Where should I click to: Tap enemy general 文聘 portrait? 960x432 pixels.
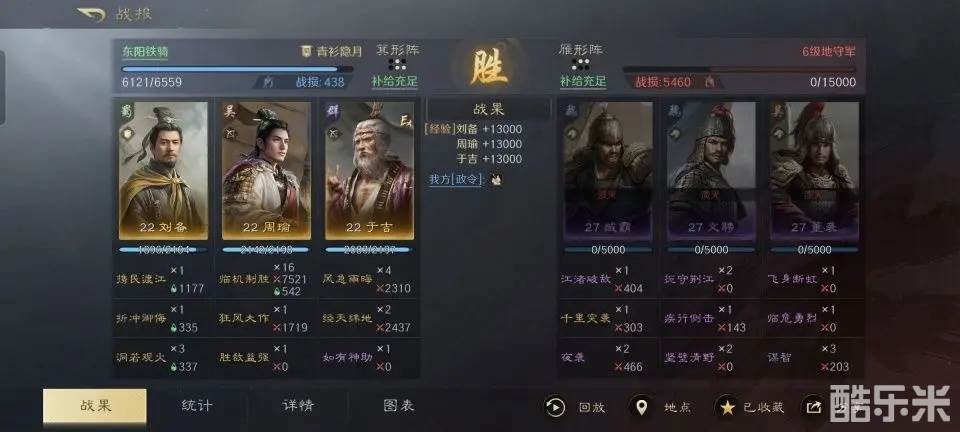click(x=711, y=170)
